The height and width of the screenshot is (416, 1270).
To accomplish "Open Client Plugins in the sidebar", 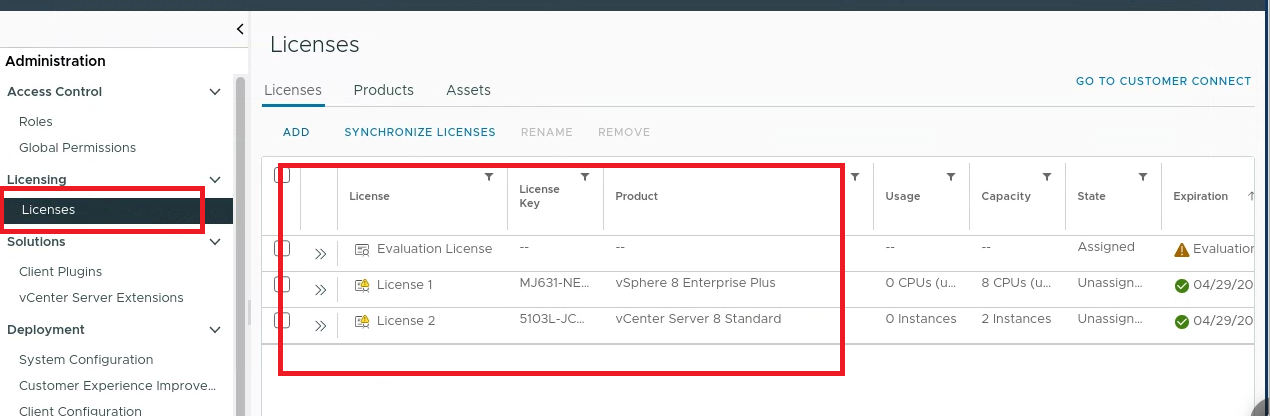I will tap(60, 271).
